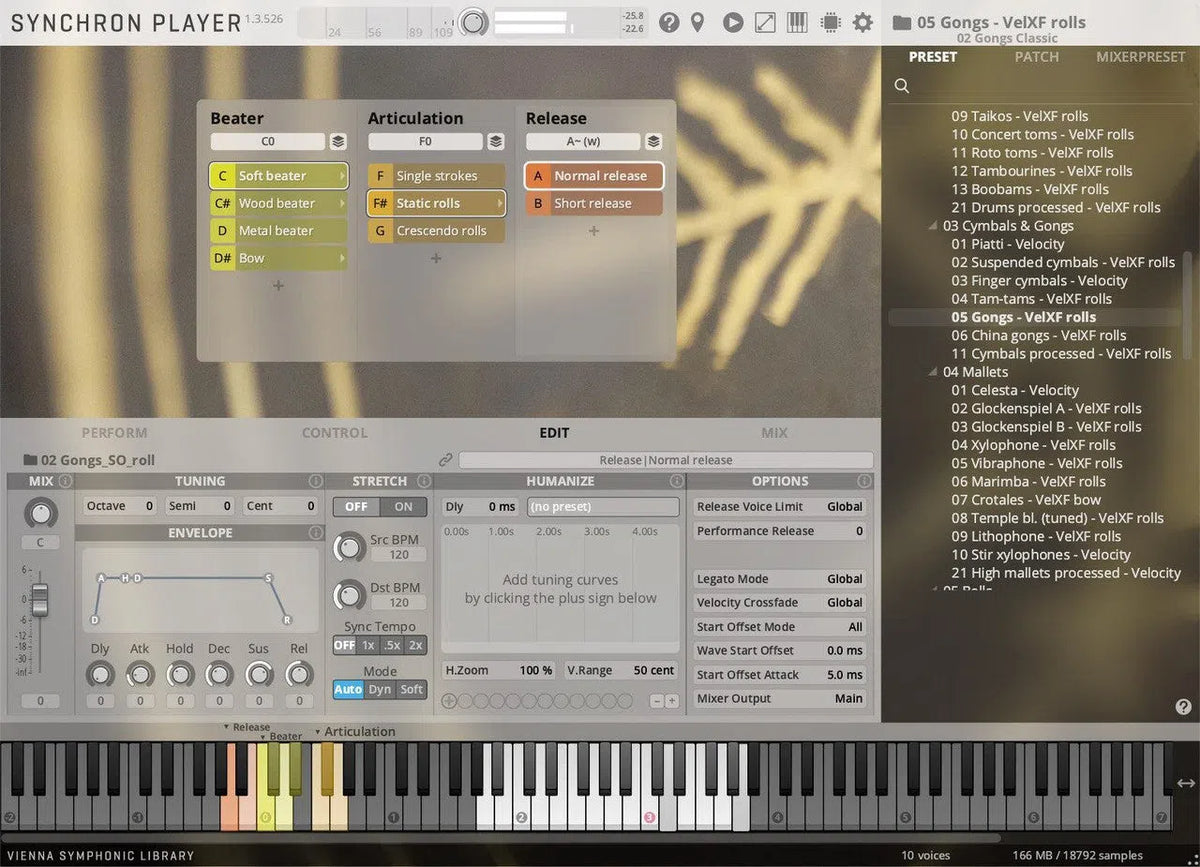Open the MIXERPRESET tab

coord(1140,57)
